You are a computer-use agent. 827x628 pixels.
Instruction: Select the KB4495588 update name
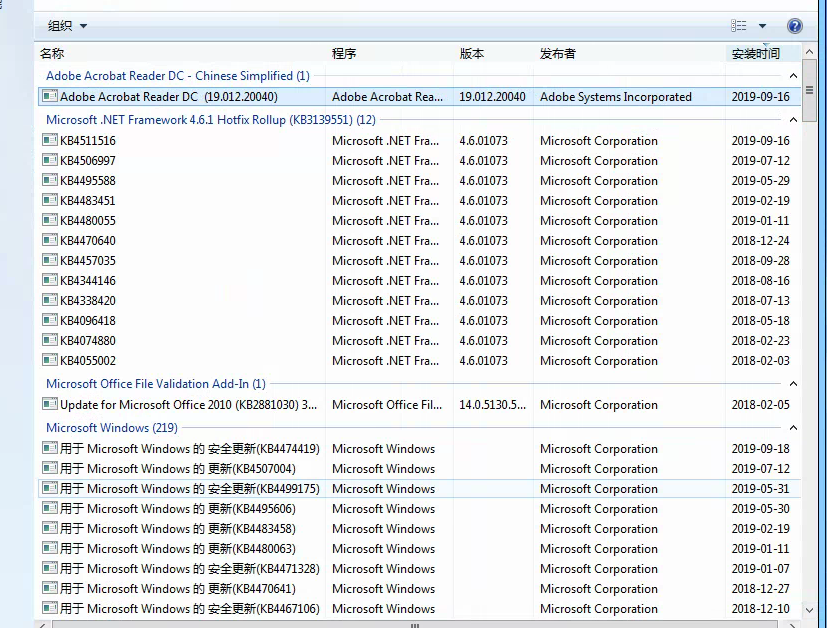pyautogui.click(x=88, y=181)
